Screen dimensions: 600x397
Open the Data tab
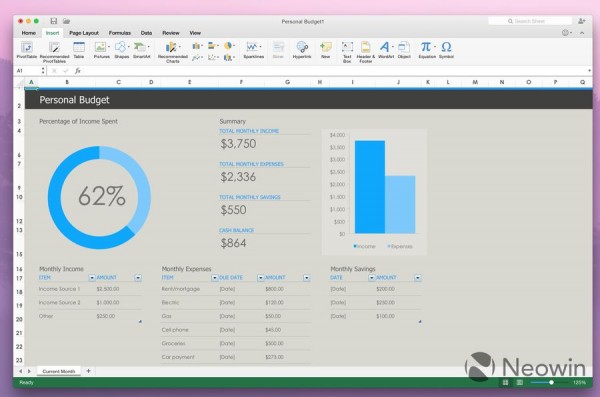tap(146, 33)
